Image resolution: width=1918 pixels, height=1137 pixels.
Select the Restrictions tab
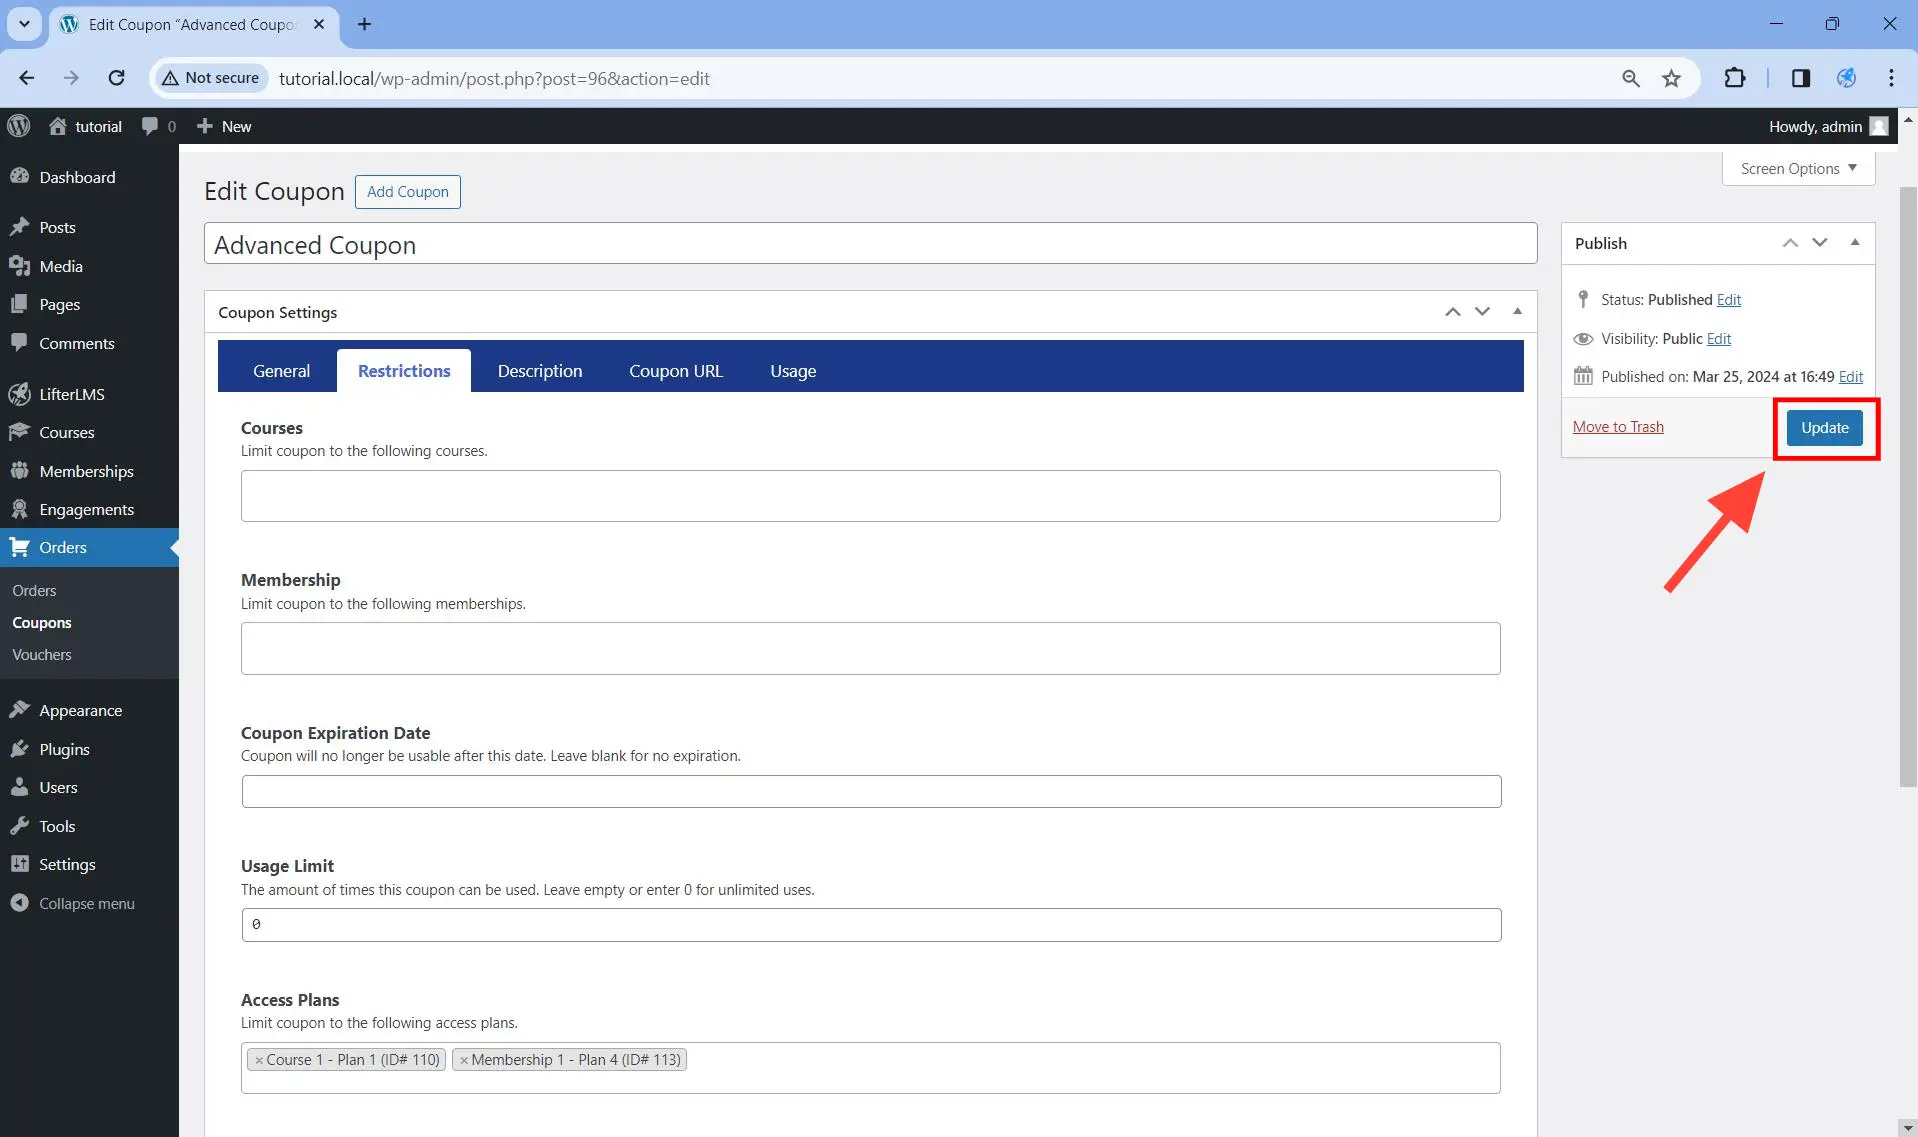[404, 371]
